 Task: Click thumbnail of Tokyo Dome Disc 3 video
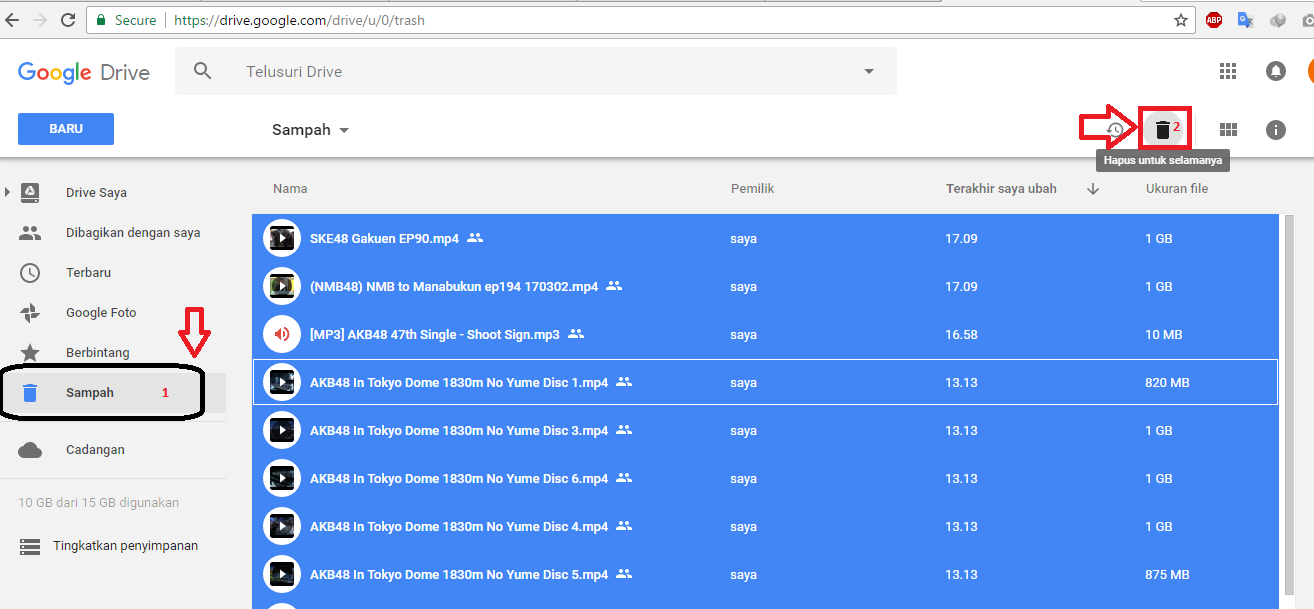[282, 430]
